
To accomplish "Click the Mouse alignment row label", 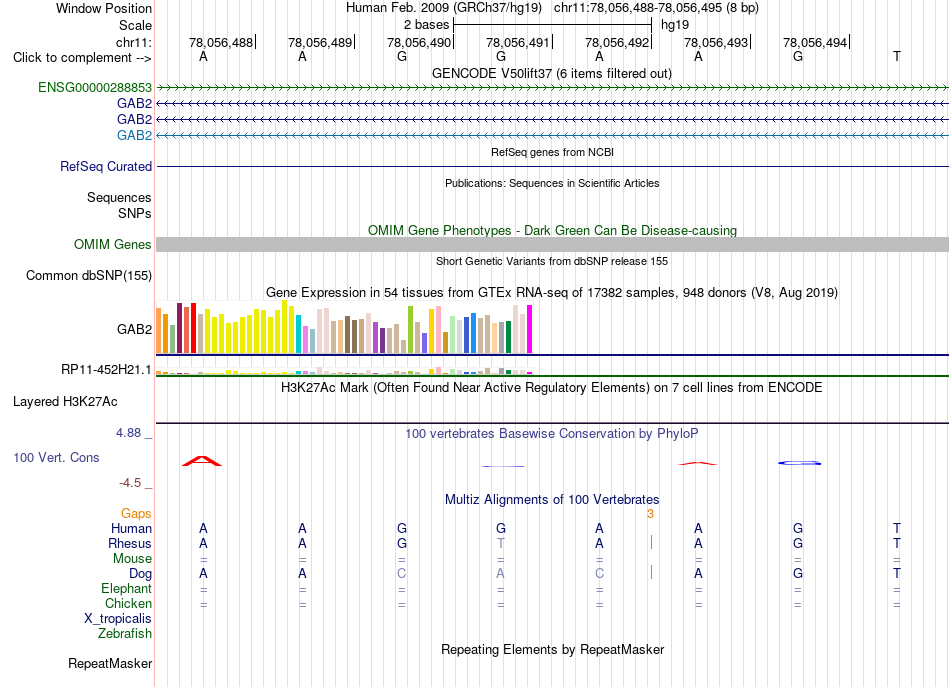I will [132, 559].
